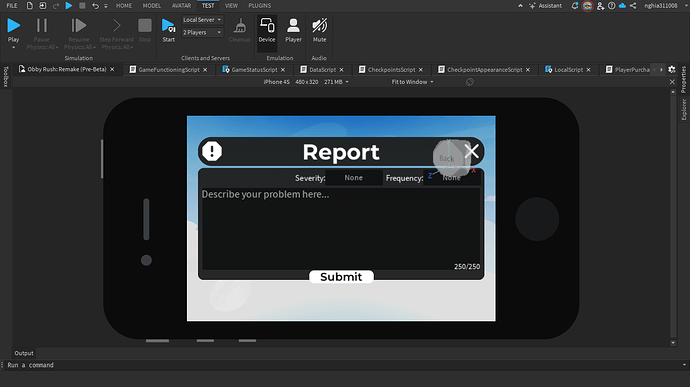The height and width of the screenshot is (387, 690).
Task: Close the DataScript tab
Action: click(341, 70)
